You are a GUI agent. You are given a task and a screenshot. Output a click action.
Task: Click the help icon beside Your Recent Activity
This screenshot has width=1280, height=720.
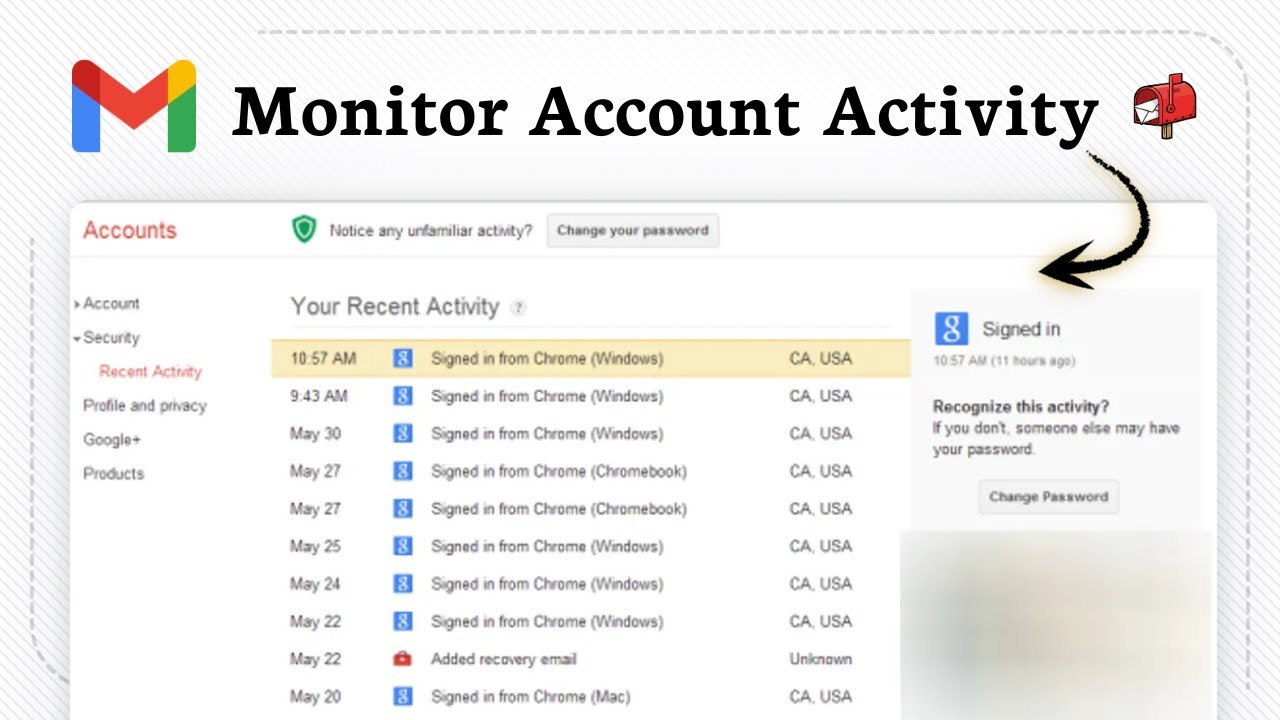coord(518,308)
